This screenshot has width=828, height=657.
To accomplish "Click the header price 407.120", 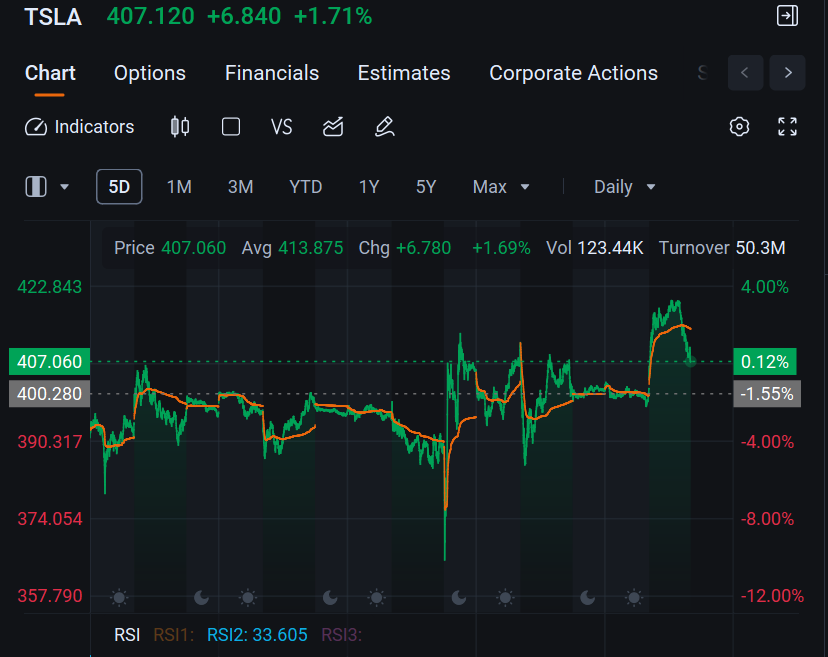I will pos(150,16).
